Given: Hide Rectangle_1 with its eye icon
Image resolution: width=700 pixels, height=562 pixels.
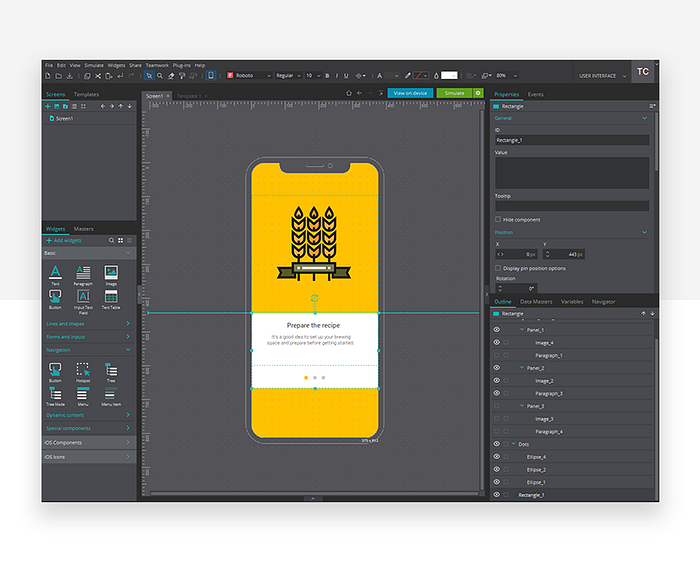Looking at the screenshot, I should point(496,495).
